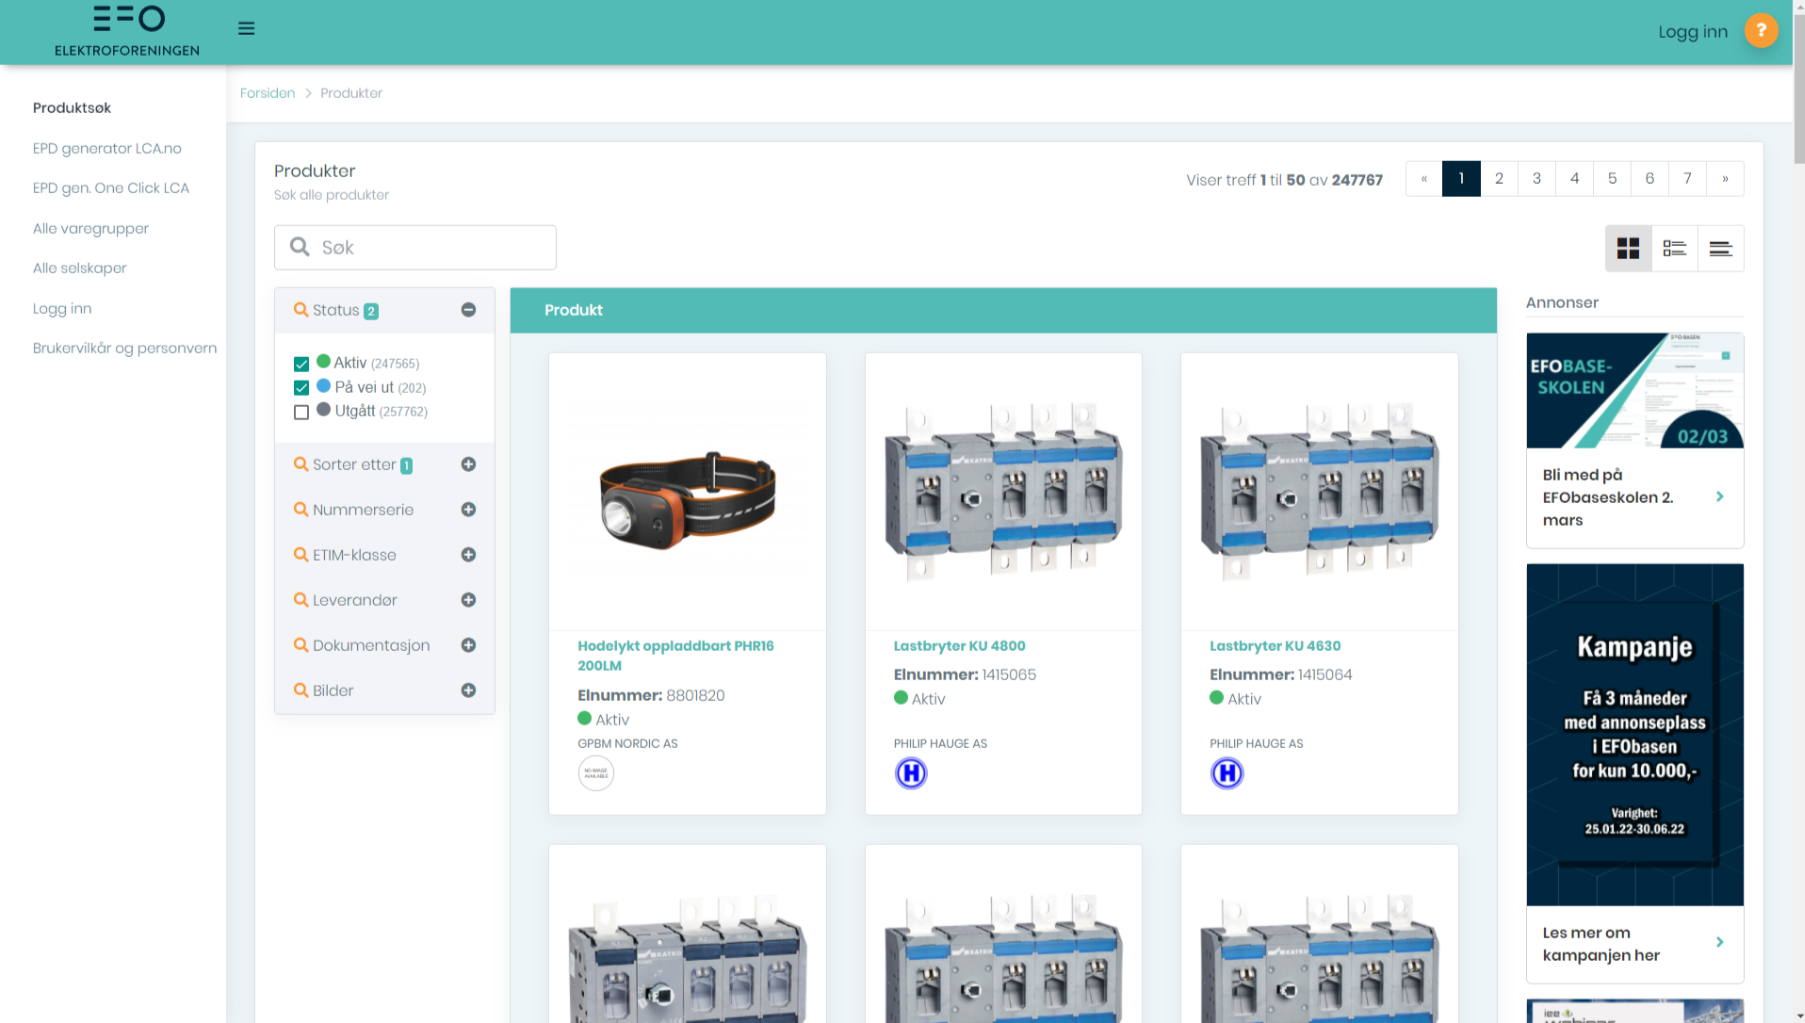Expand the Sorter etter filter
The image size is (1805, 1023).
468,465
